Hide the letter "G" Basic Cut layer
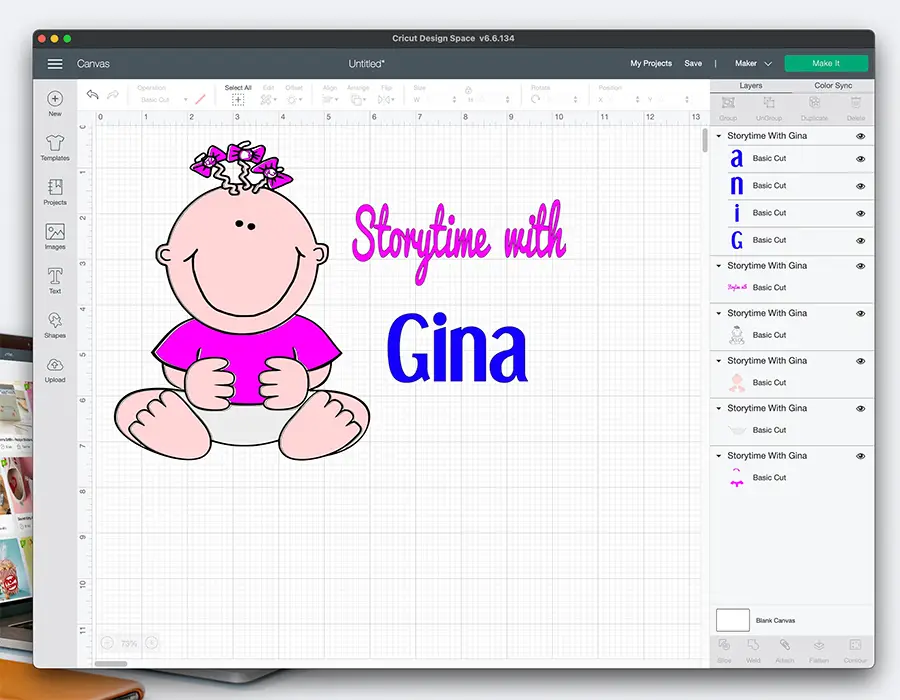 (860, 241)
